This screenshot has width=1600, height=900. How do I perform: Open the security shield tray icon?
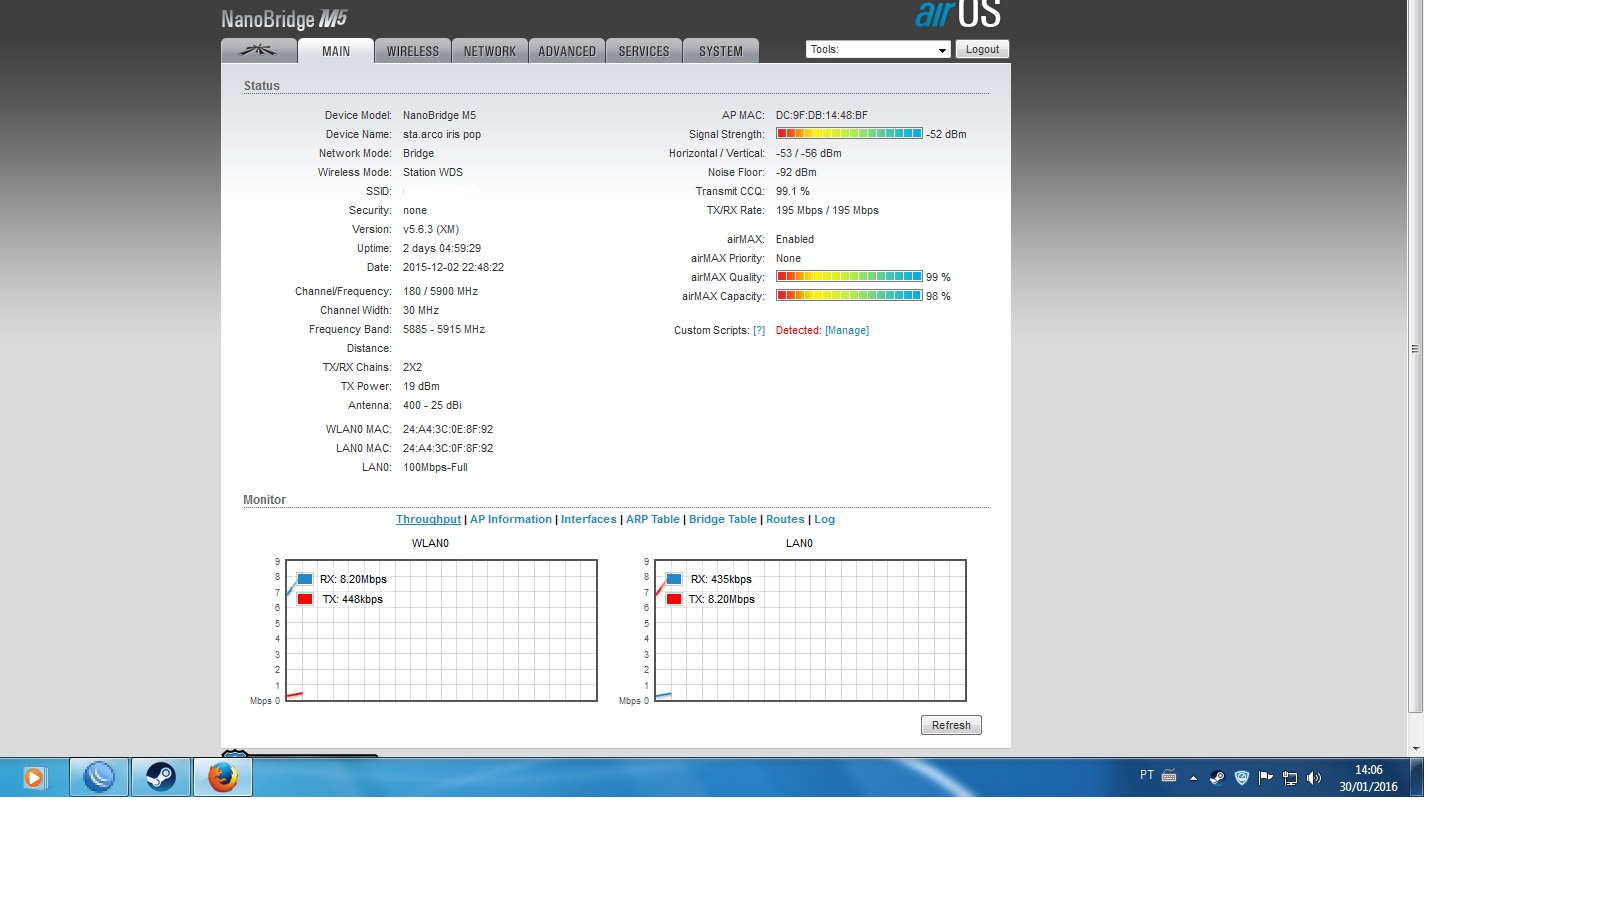click(x=1242, y=778)
